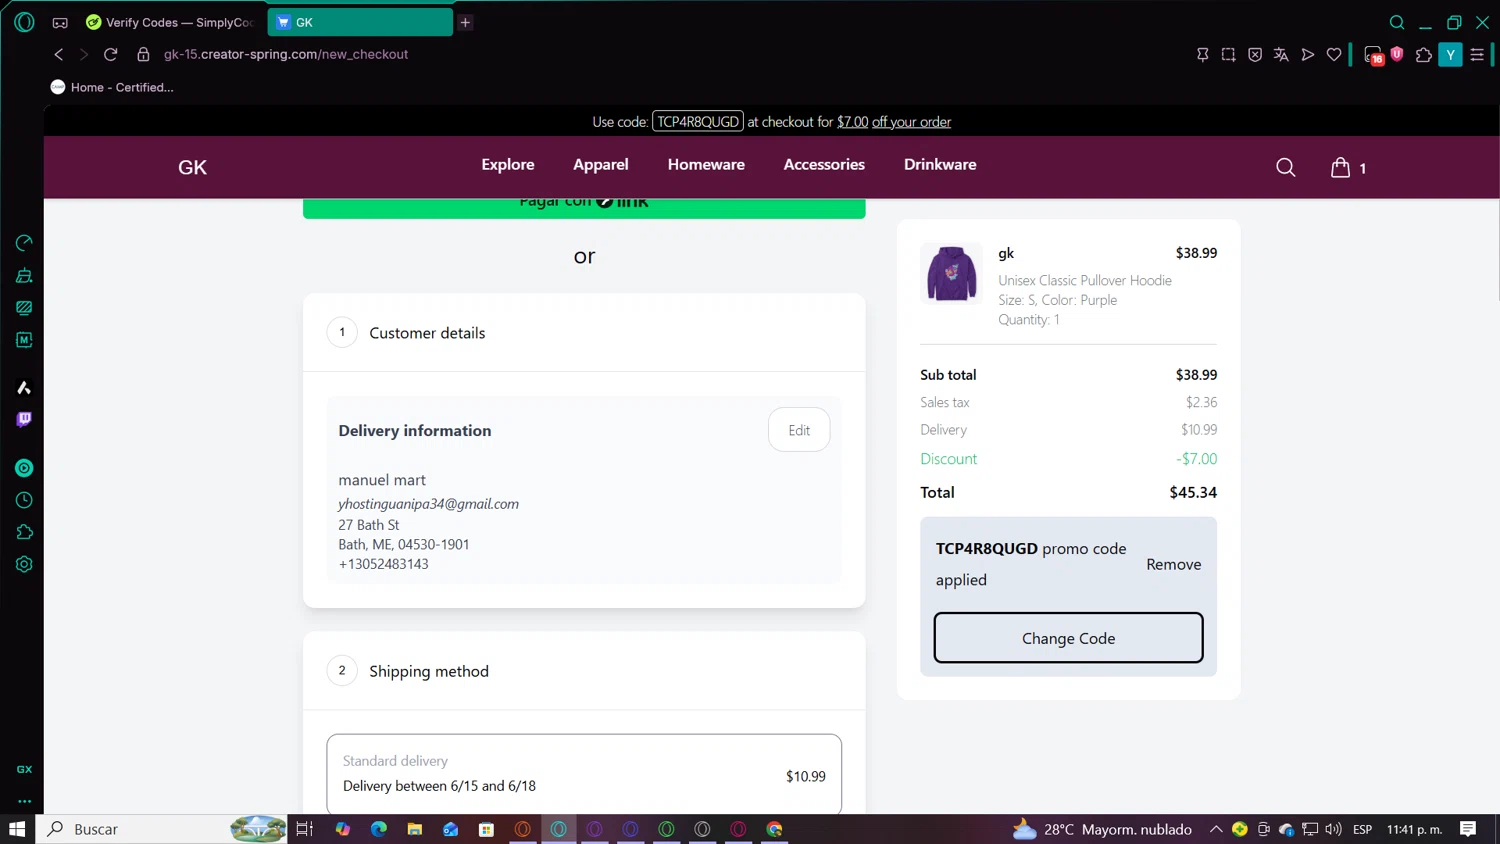Open Easy Setup sliders panel
The height and width of the screenshot is (844, 1500).
point(1477,55)
